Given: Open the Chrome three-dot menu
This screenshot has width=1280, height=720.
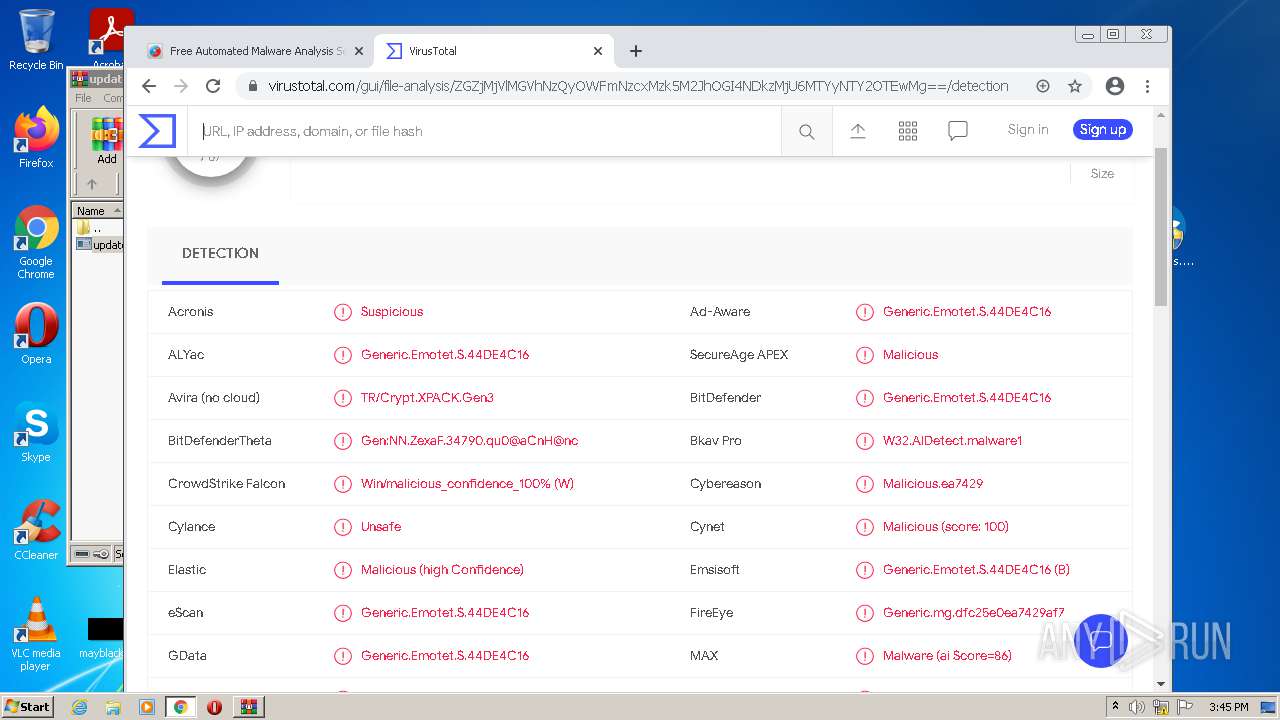Looking at the screenshot, I should point(1147,86).
